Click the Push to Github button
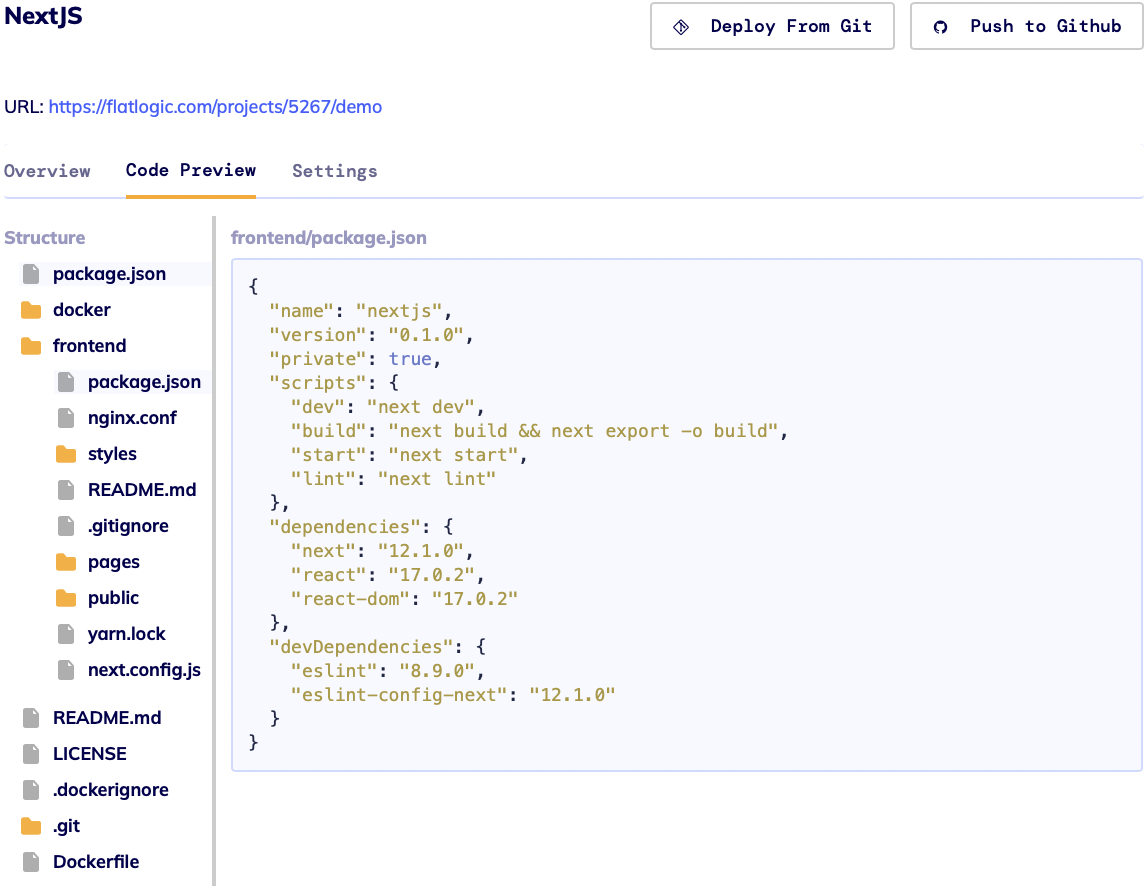Screen dimensions: 1148x896 pyautogui.click(x=1026, y=26)
